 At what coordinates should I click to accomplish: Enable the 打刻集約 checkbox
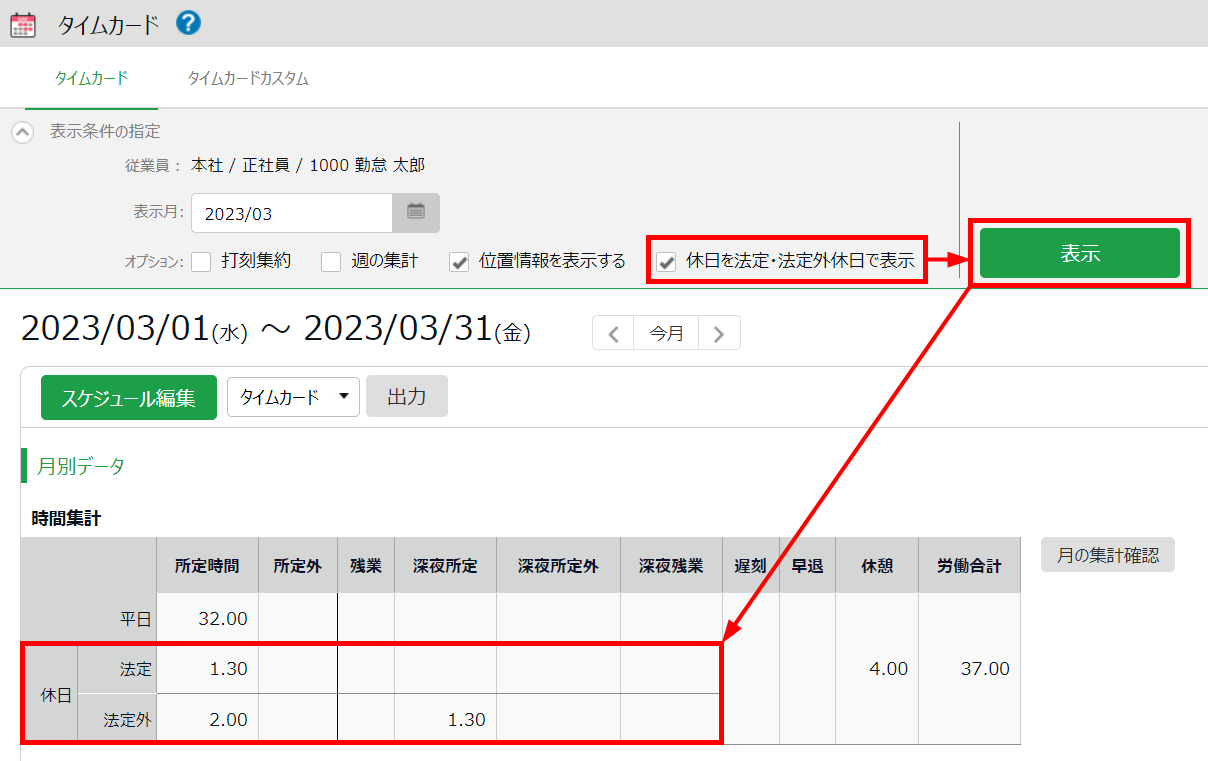(202, 262)
